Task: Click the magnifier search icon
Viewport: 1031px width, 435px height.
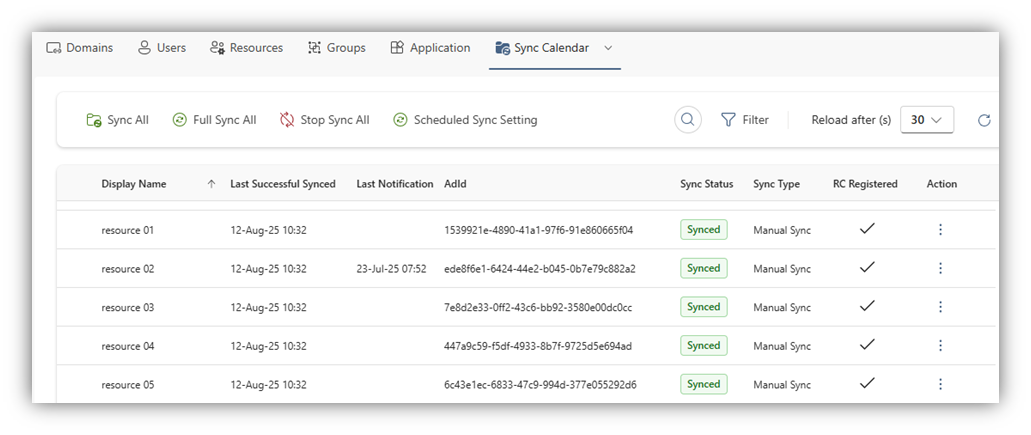Action: [x=688, y=120]
